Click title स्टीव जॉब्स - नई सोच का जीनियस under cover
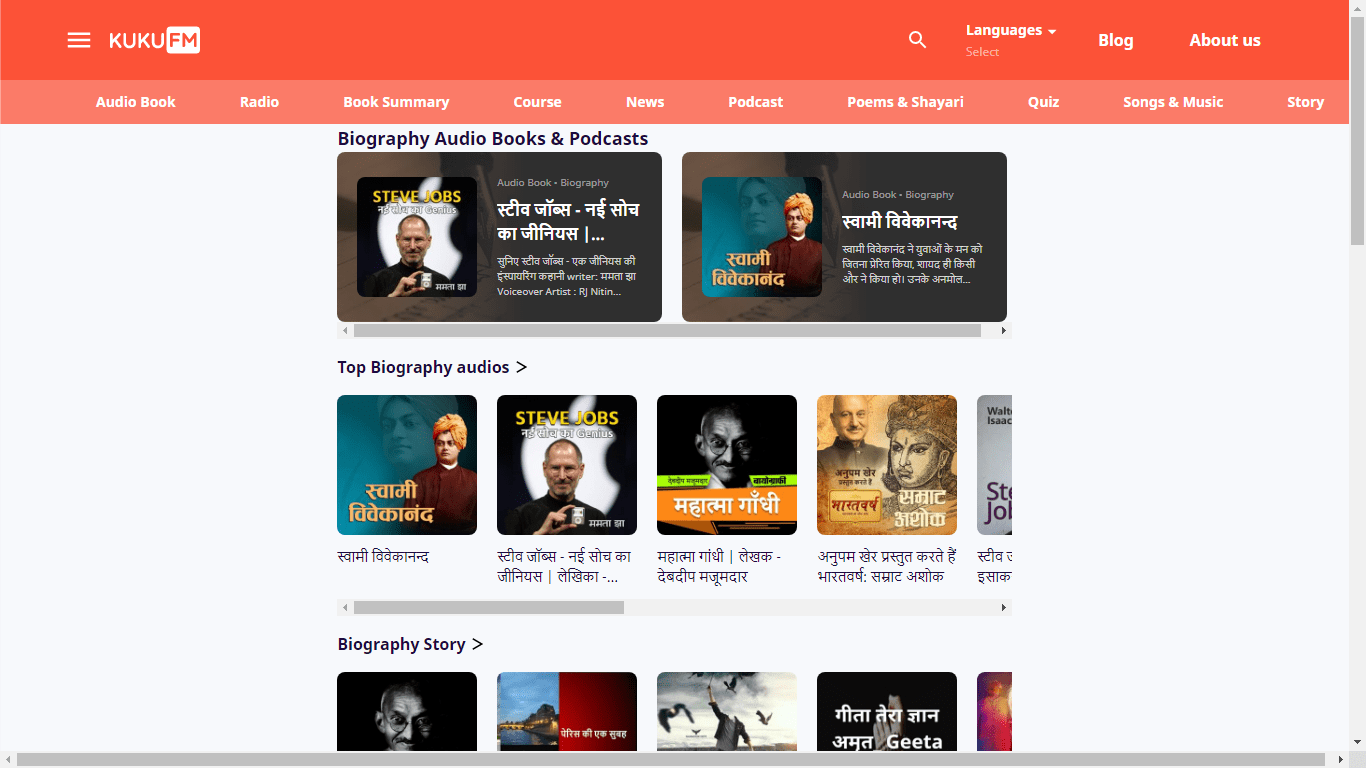 coord(564,566)
